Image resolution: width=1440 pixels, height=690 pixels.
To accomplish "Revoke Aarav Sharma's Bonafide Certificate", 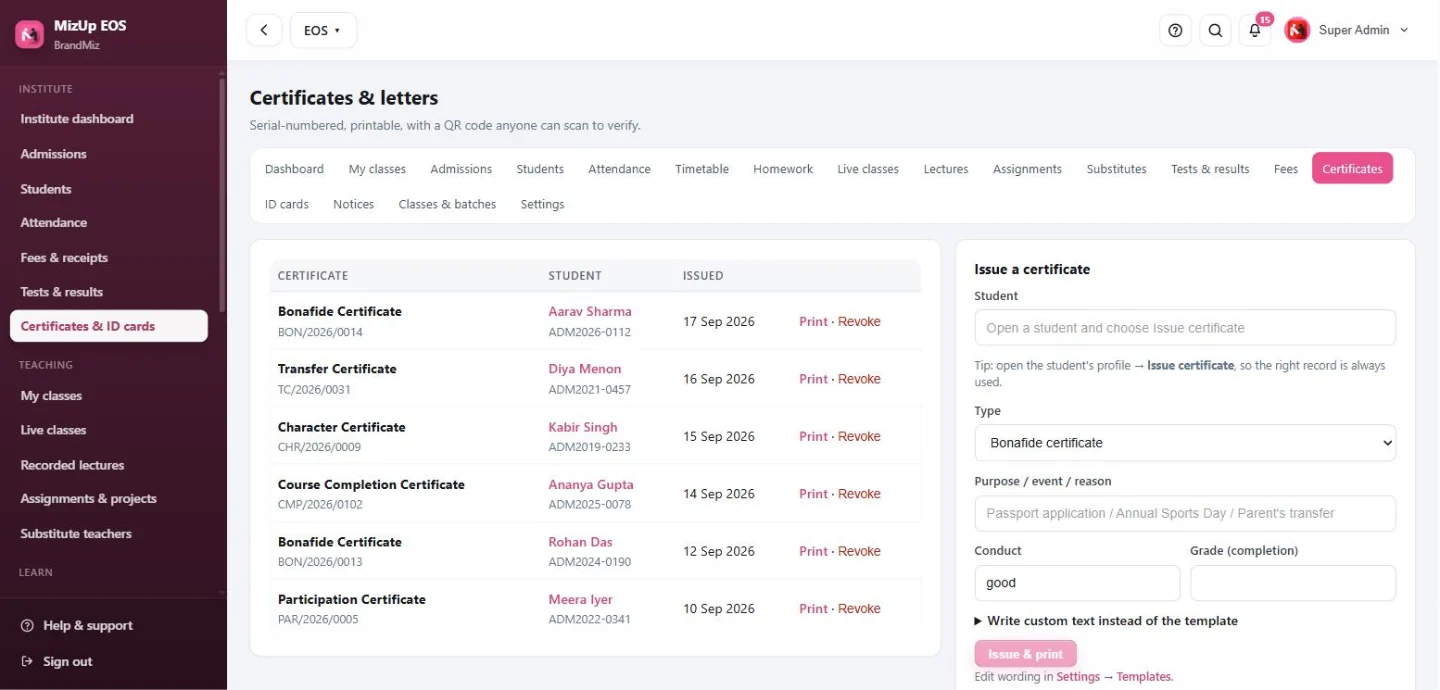I will (859, 322).
